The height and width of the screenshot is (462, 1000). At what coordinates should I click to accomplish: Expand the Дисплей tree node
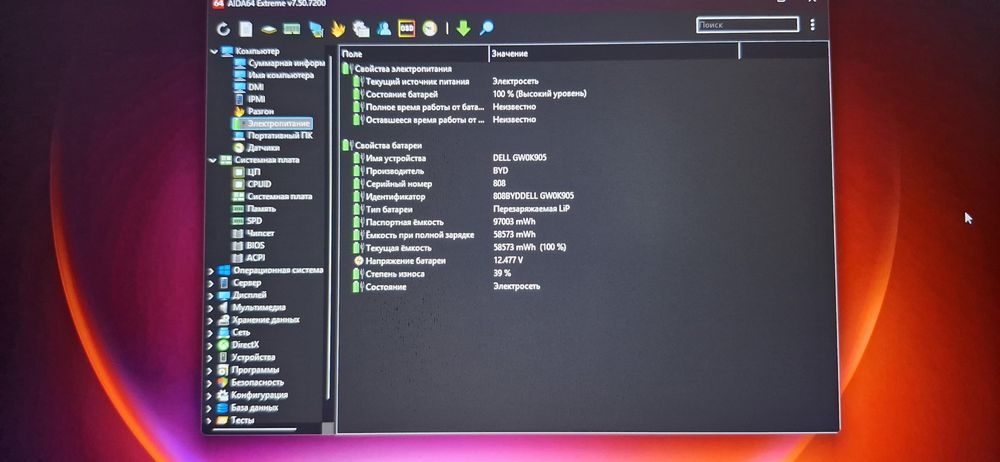(x=211, y=295)
